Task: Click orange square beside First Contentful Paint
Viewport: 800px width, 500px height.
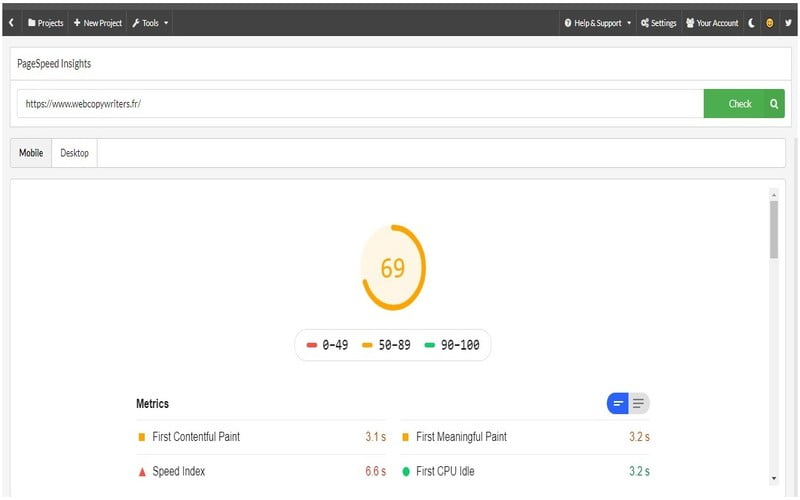Action: (142, 437)
